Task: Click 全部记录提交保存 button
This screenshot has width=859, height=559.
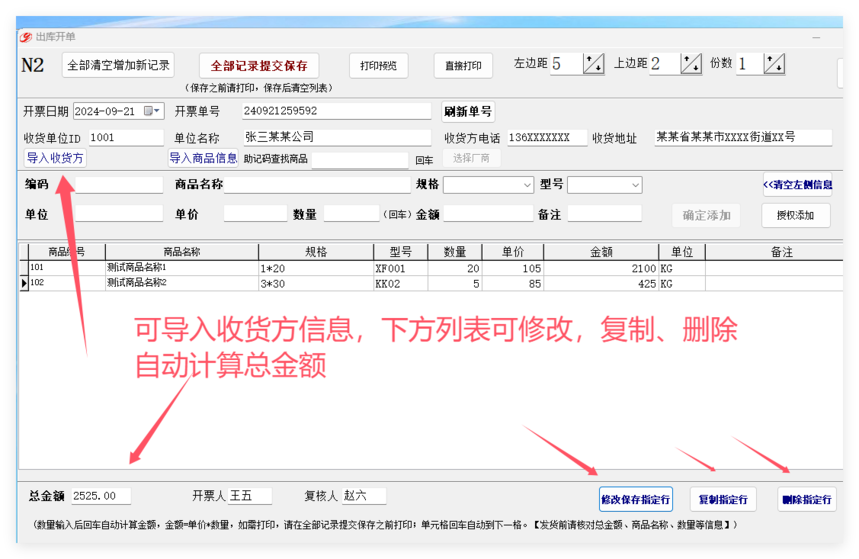Action: (259, 66)
